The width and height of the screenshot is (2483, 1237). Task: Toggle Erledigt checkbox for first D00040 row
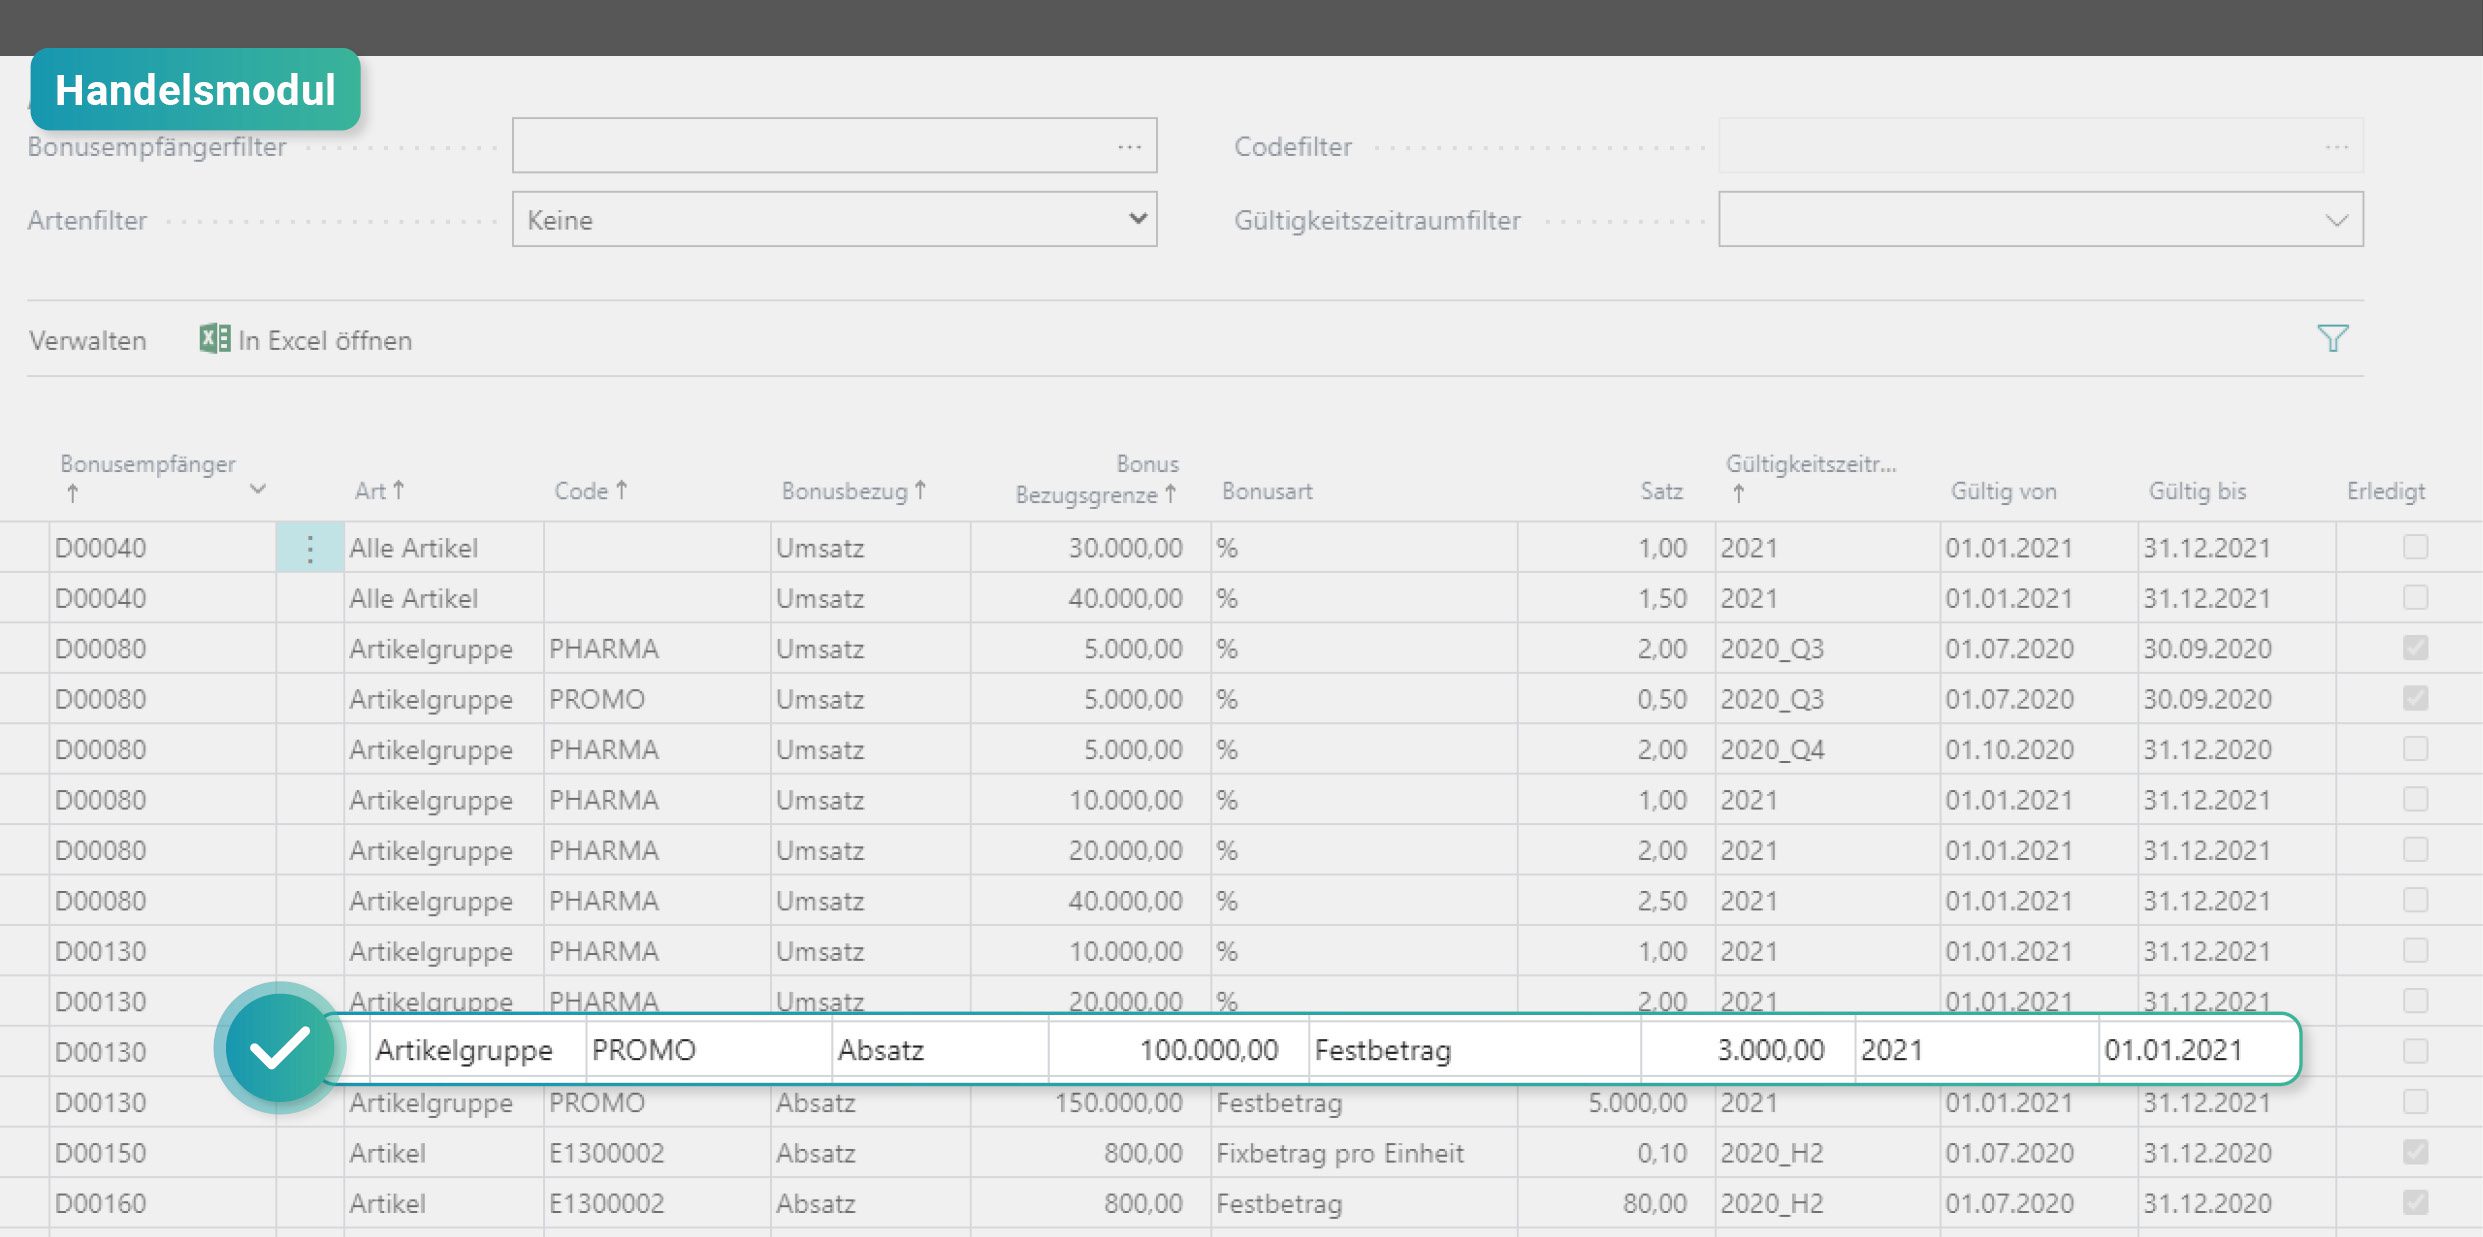tap(2415, 547)
